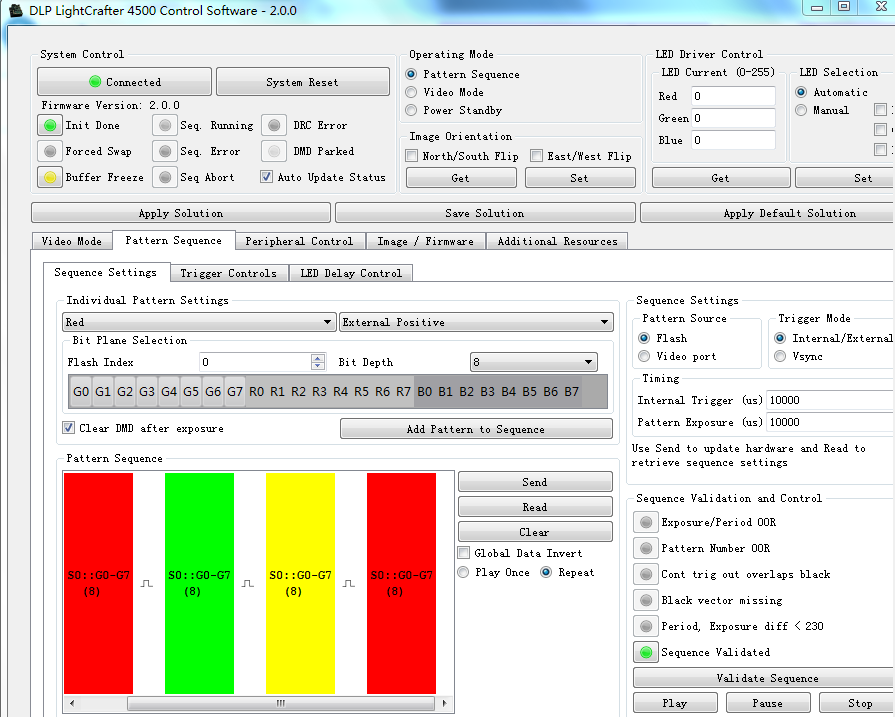Enable North/South Flip checkbox

pos(411,155)
